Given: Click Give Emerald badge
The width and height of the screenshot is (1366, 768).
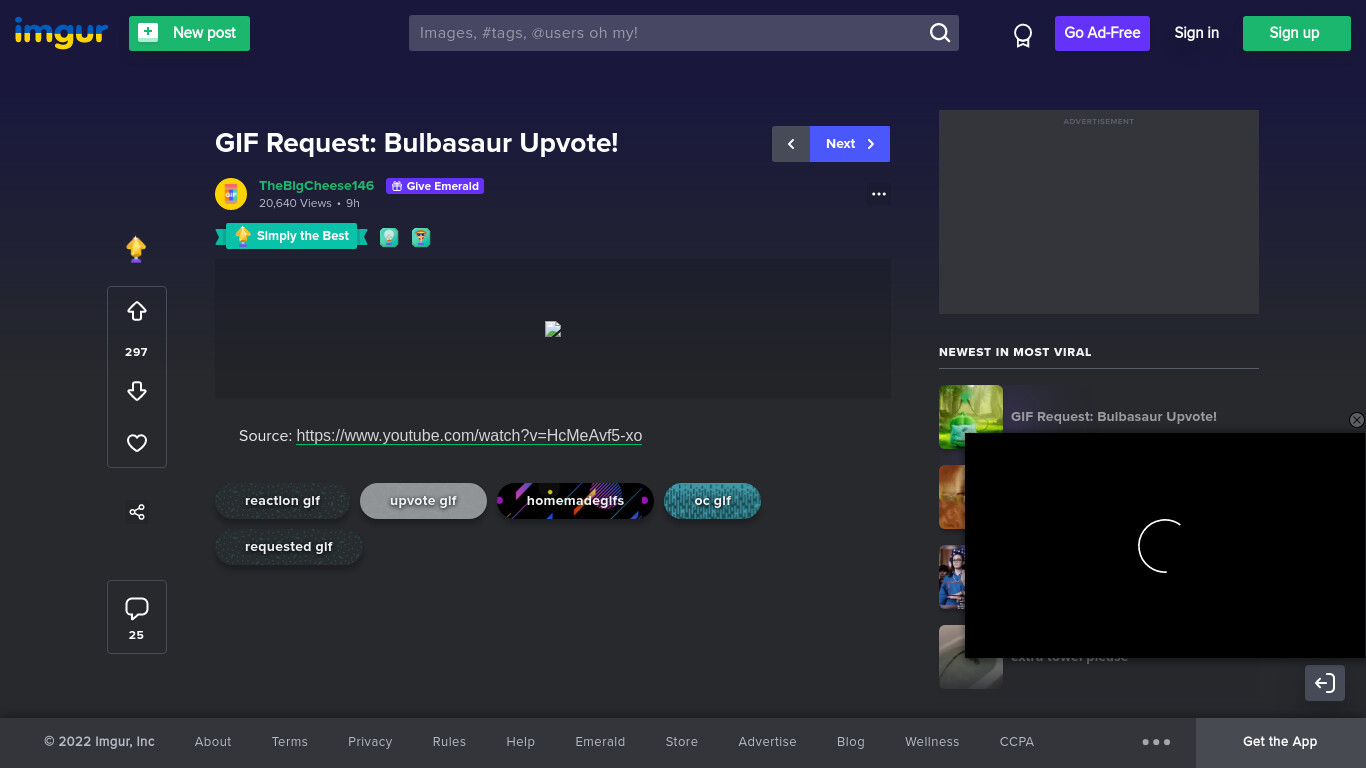Looking at the screenshot, I should click(x=435, y=186).
